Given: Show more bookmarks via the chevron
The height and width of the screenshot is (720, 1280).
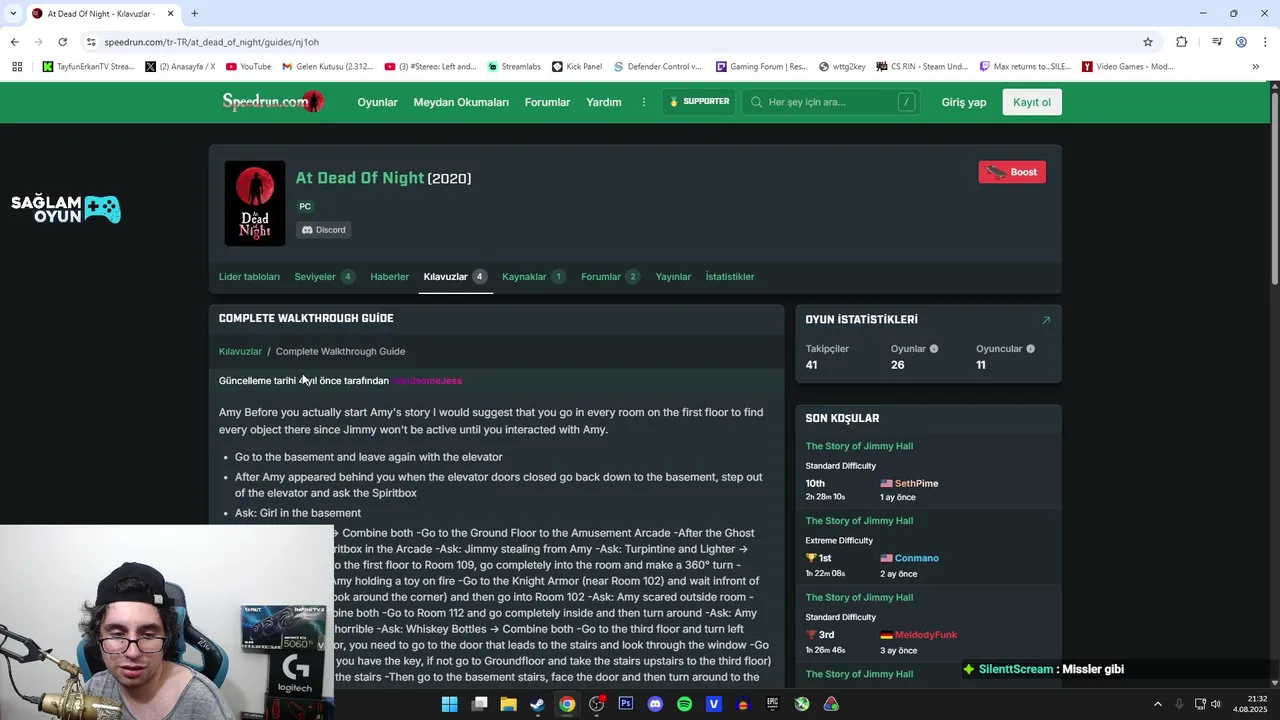Looking at the screenshot, I should 1255,67.
